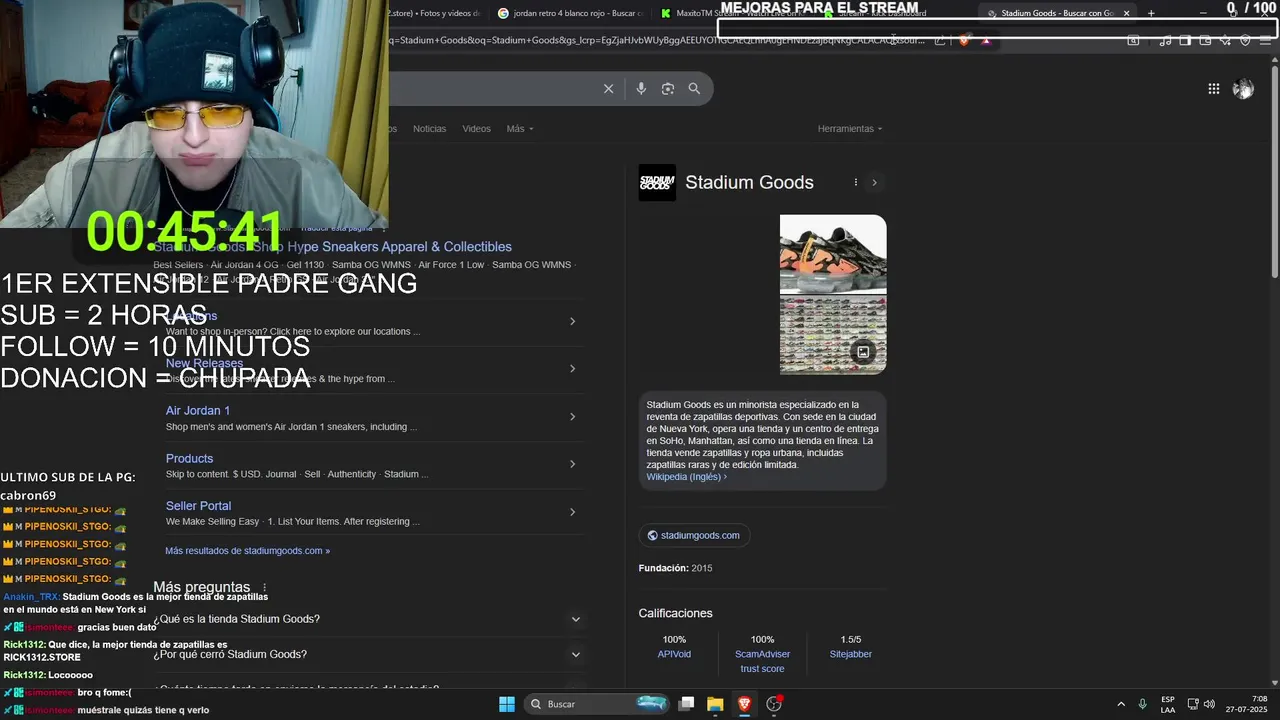Screen dimensions: 1280x720
Task: Click the sneaker photo thumbnail
Action: tap(833, 254)
